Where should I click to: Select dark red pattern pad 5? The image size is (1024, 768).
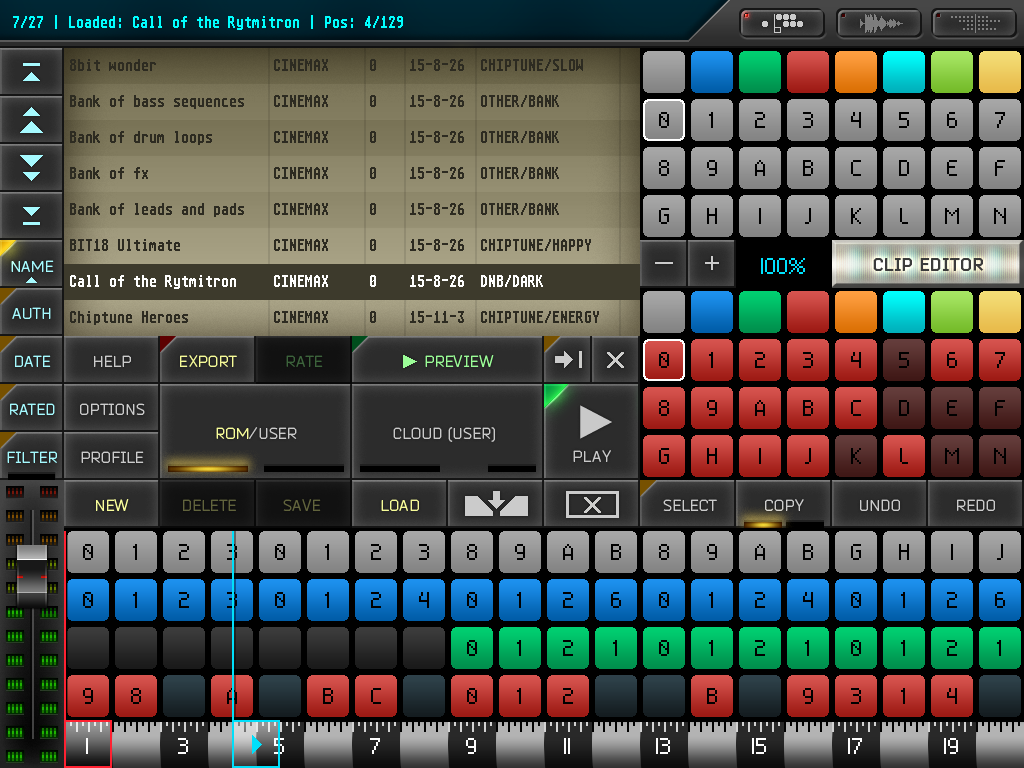(903, 360)
